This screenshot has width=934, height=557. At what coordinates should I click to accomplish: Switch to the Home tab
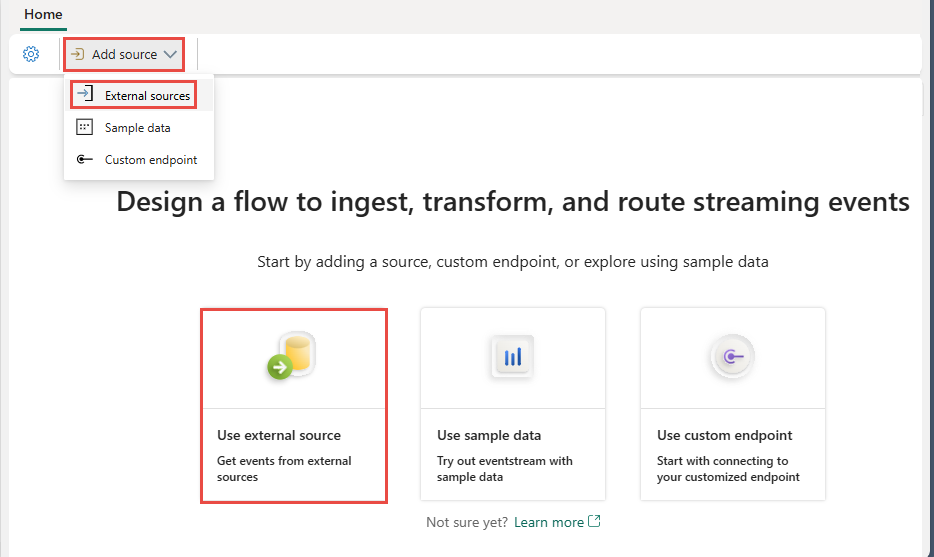43,15
